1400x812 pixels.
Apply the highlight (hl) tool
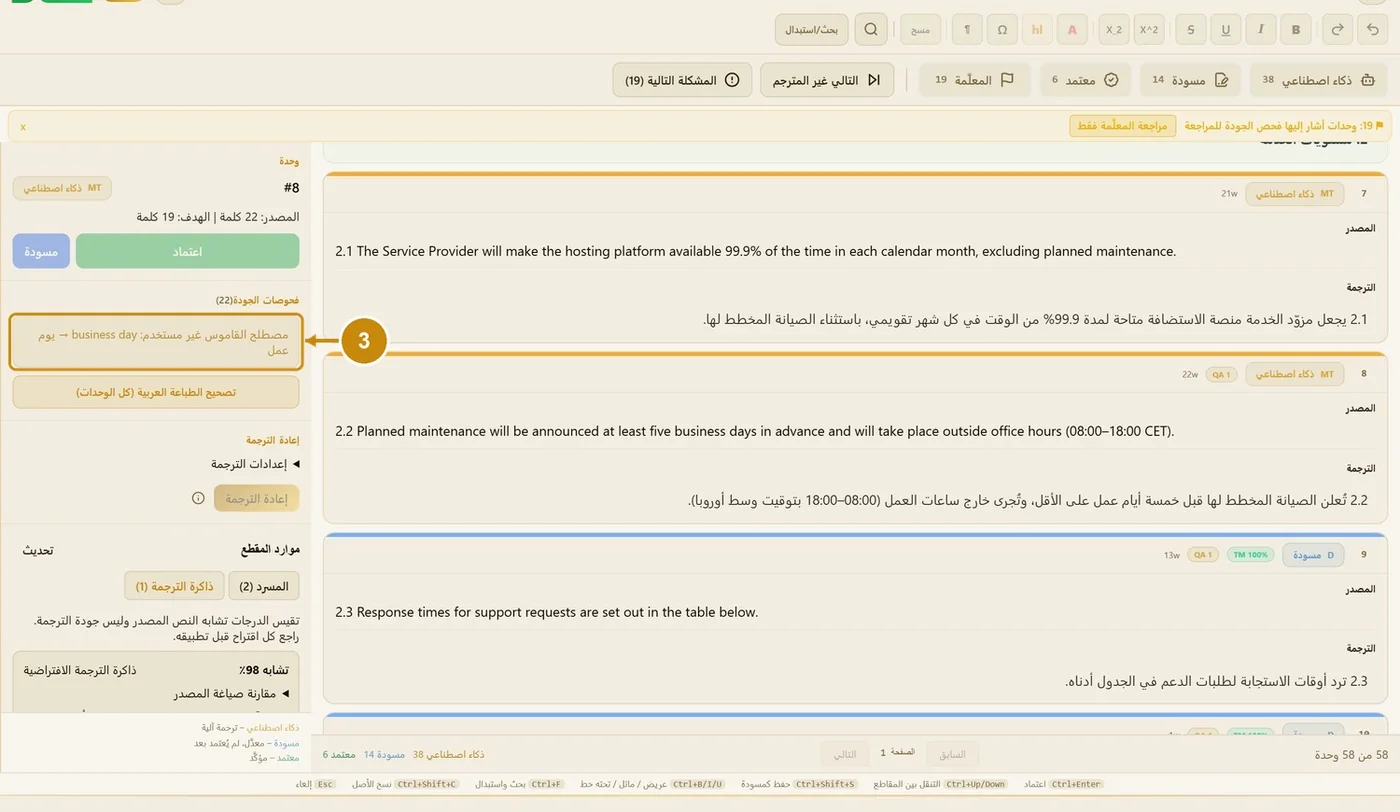pos(1037,30)
